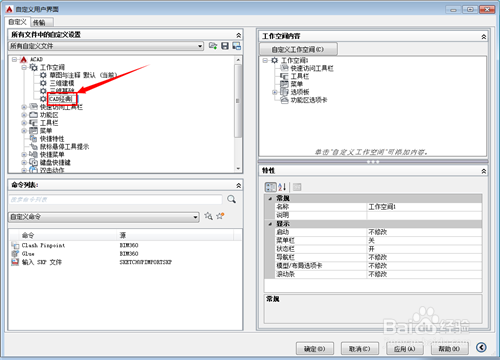The image size is (500, 360).
Task: Click the 键盘快捷键 icon in left tree
Action: (x=33, y=162)
